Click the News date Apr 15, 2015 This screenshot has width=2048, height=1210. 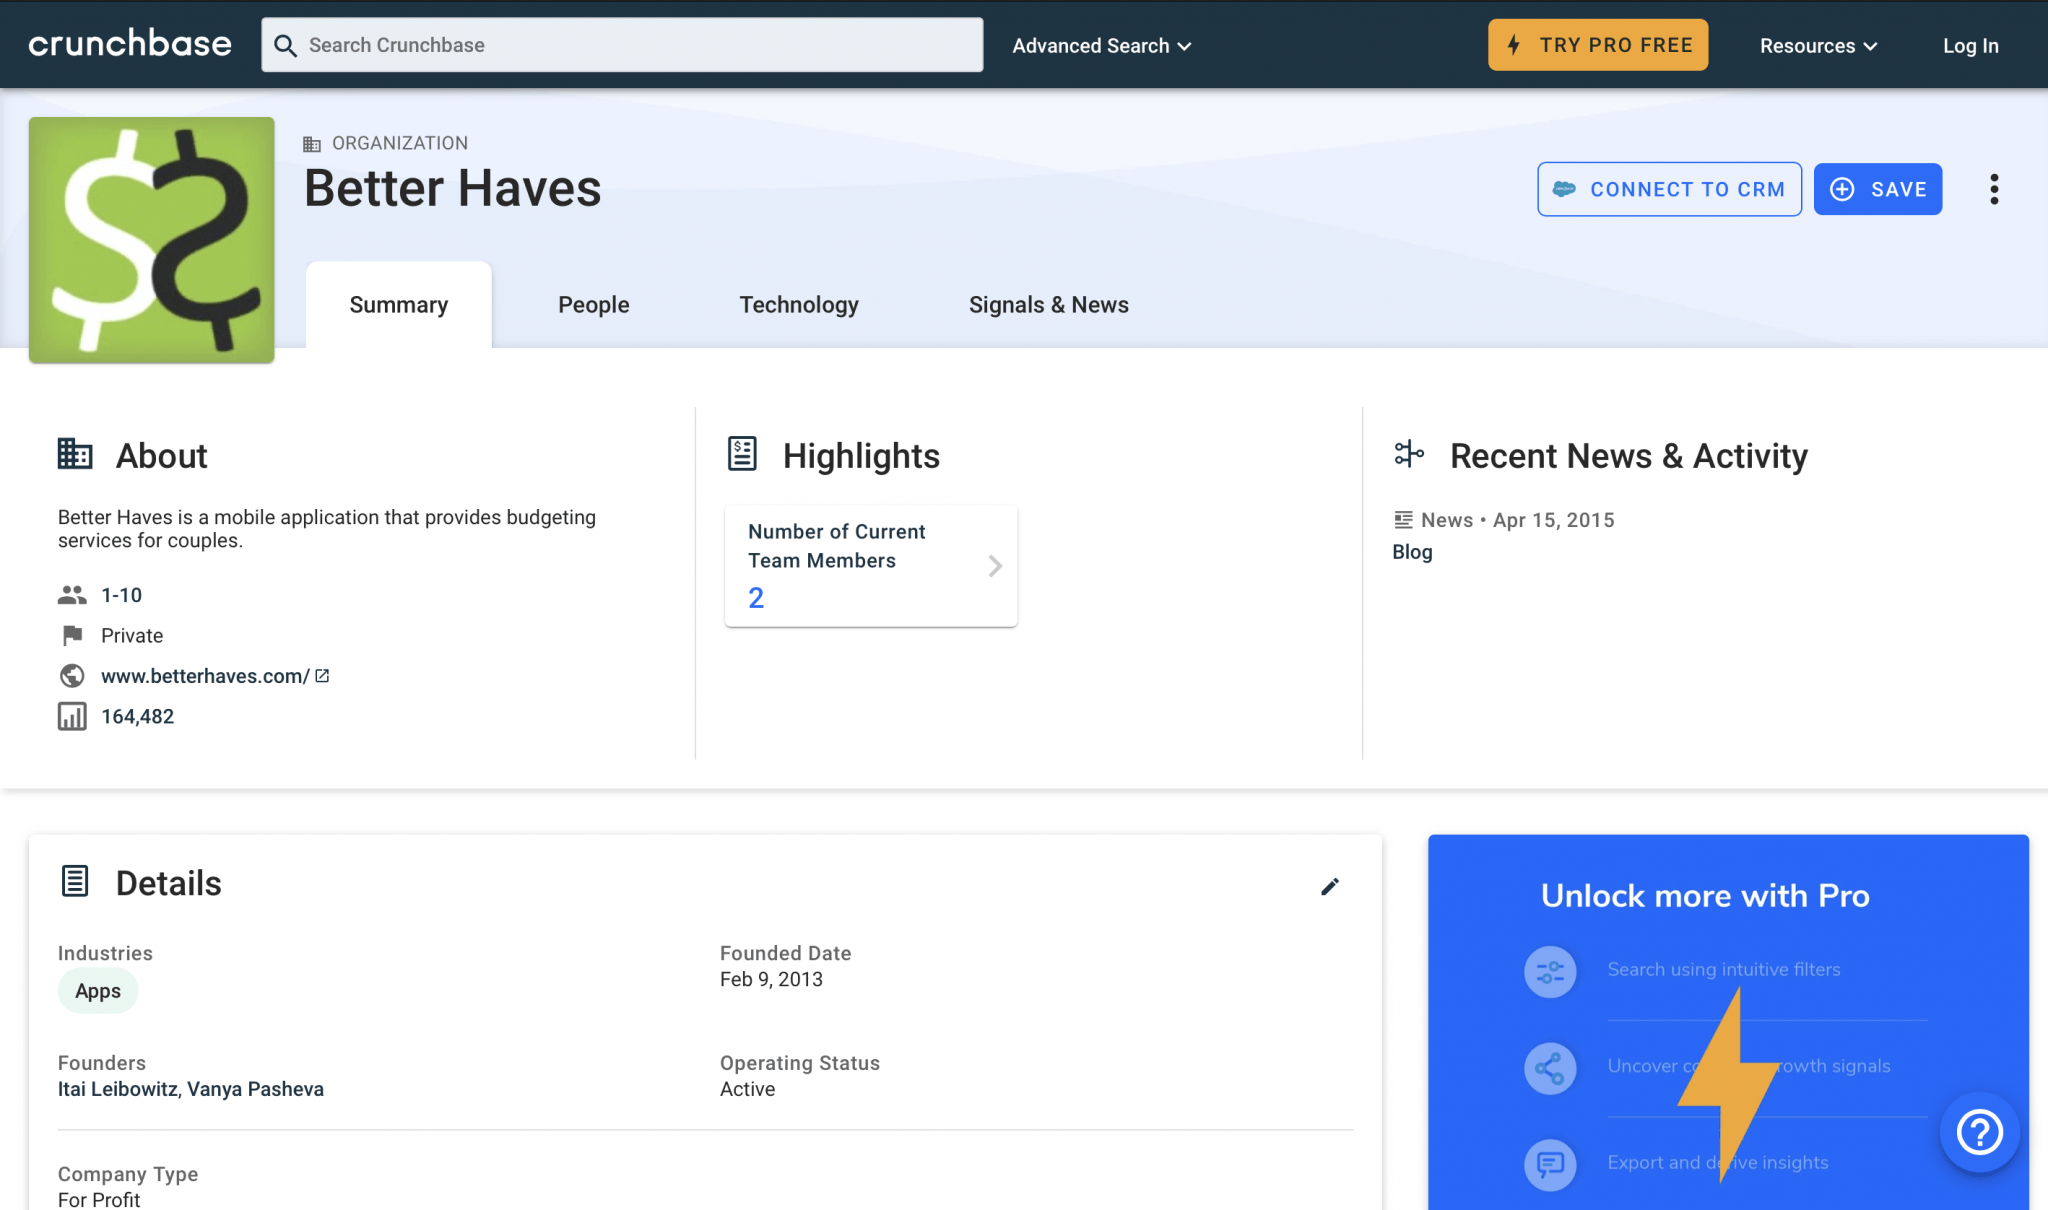click(1553, 520)
